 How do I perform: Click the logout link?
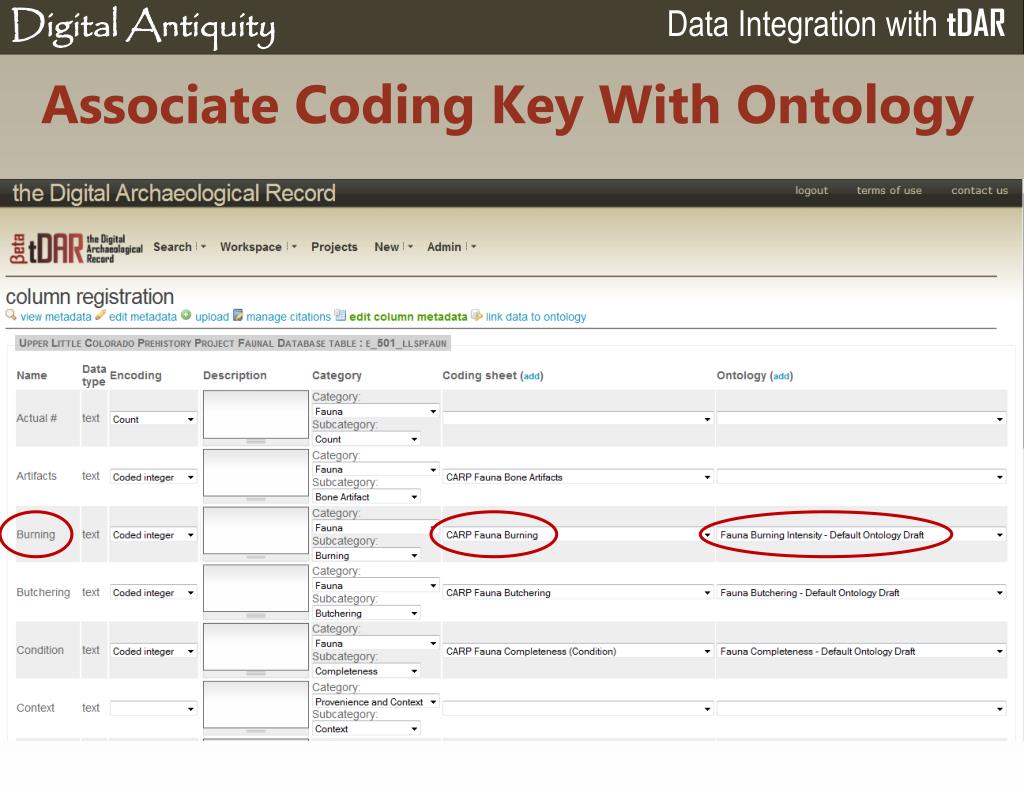[811, 190]
